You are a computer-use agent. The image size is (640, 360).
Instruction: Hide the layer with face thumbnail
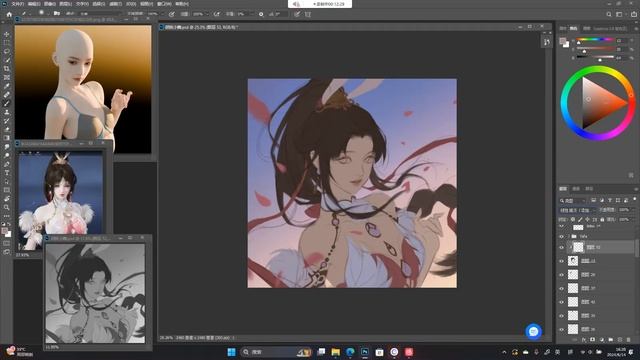pyautogui.click(x=562, y=261)
